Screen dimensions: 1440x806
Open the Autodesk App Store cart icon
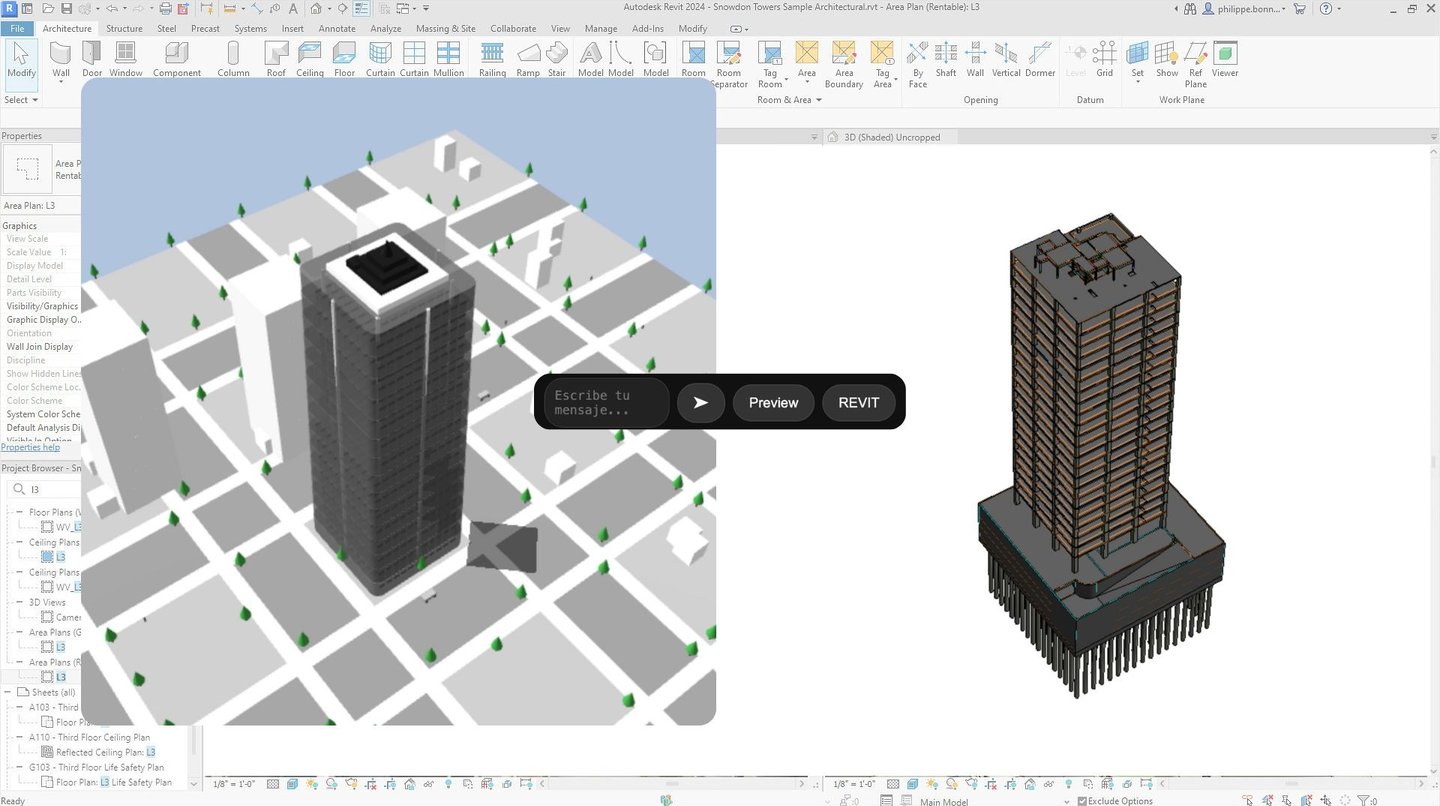click(x=1299, y=8)
